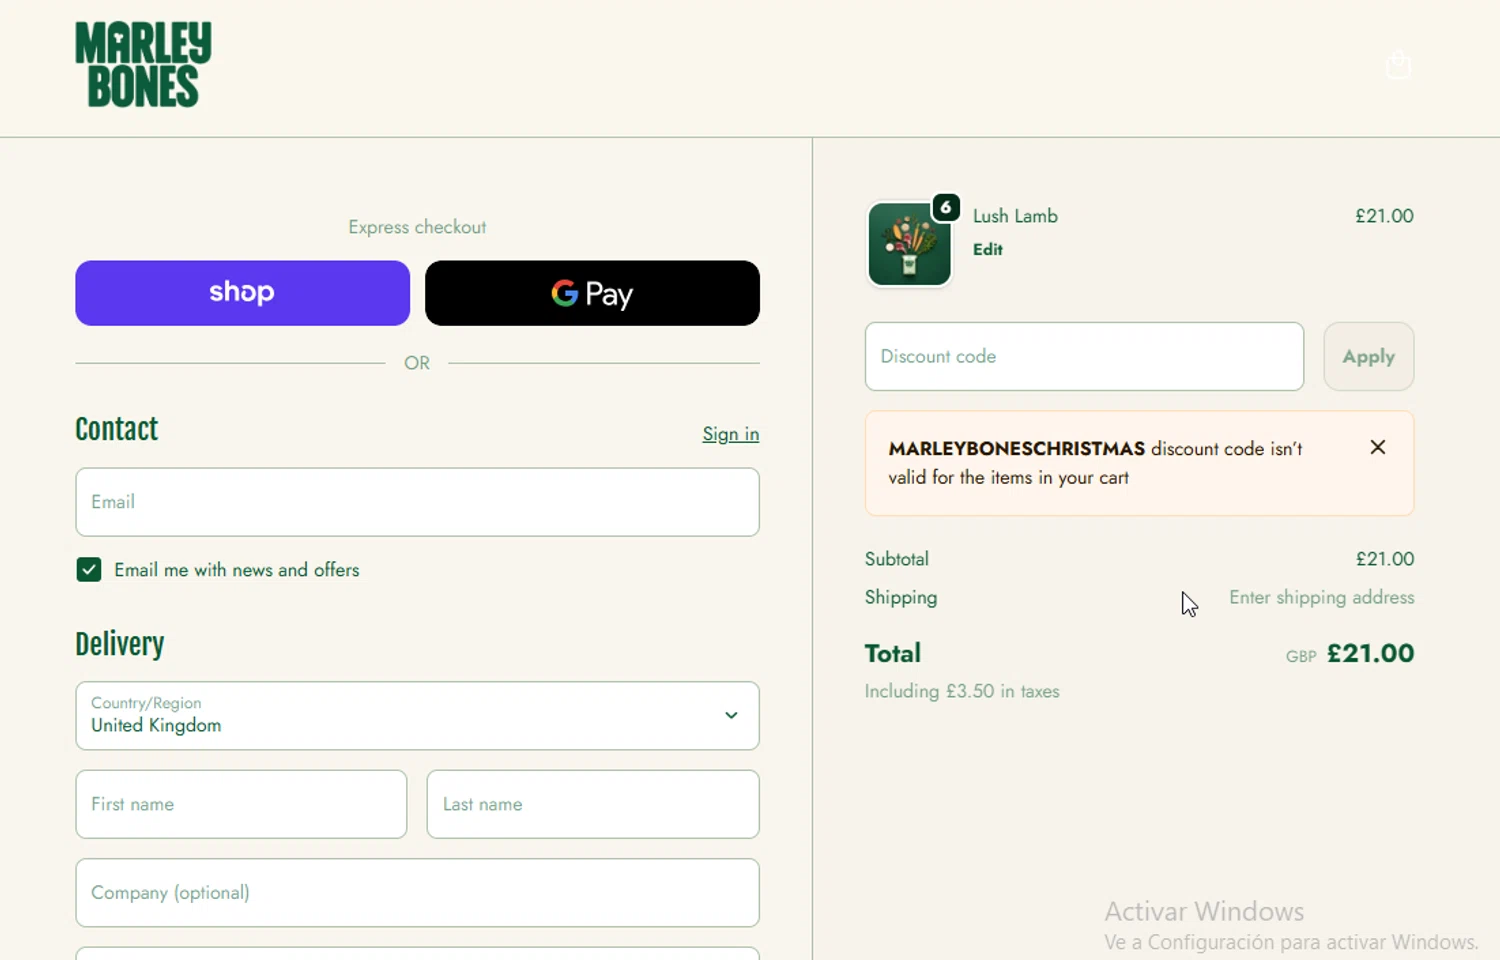The width and height of the screenshot is (1500, 960).
Task: Focus the Discount code field
Action: (x=1084, y=356)
